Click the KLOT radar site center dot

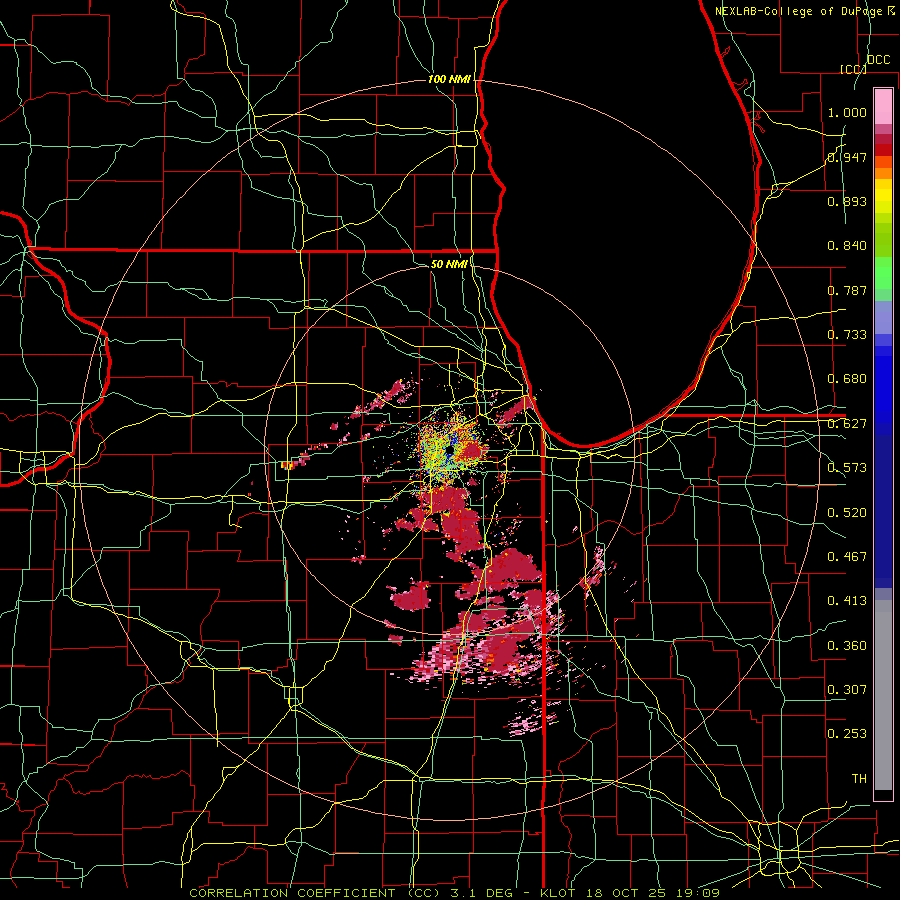click(450, 451)
